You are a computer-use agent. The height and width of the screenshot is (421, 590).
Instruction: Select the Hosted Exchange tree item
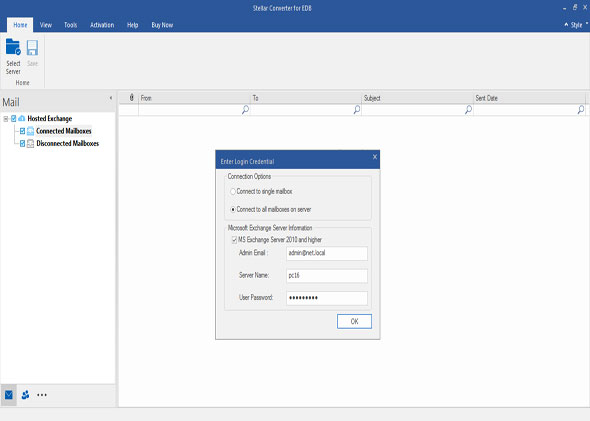[x=49, y=119]
